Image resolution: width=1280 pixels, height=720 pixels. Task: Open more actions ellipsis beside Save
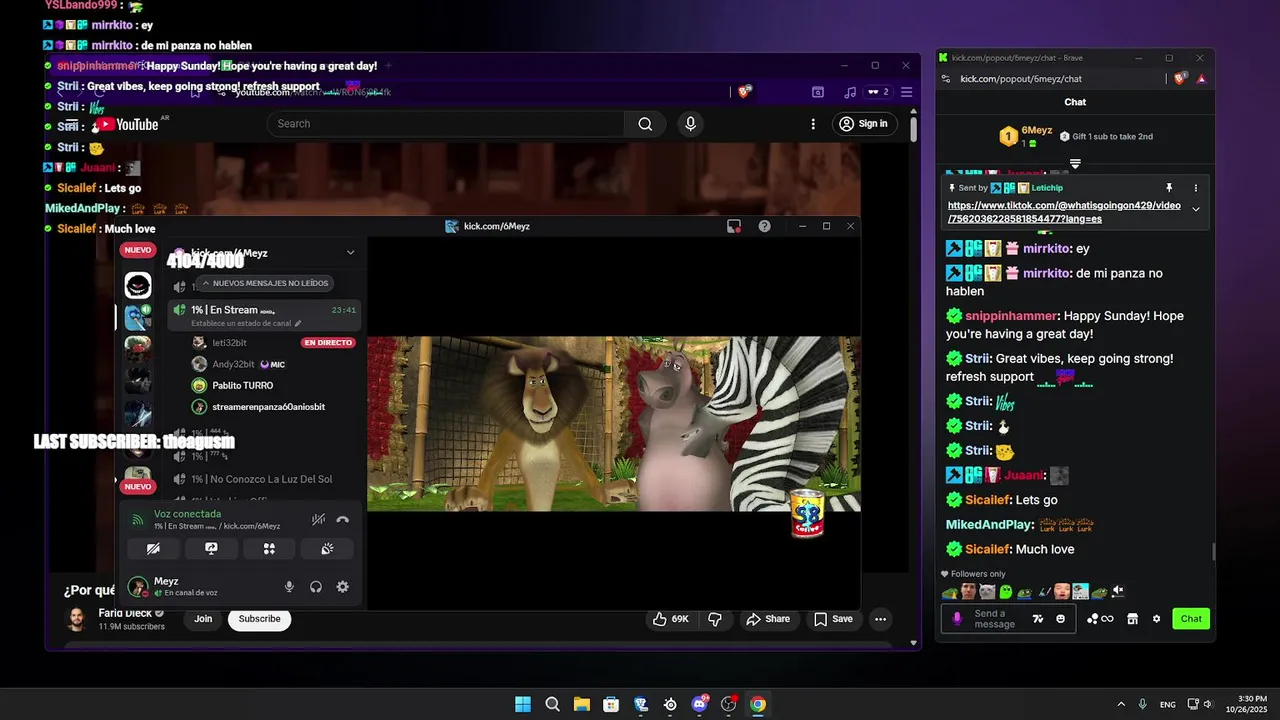tap(880, 619)
